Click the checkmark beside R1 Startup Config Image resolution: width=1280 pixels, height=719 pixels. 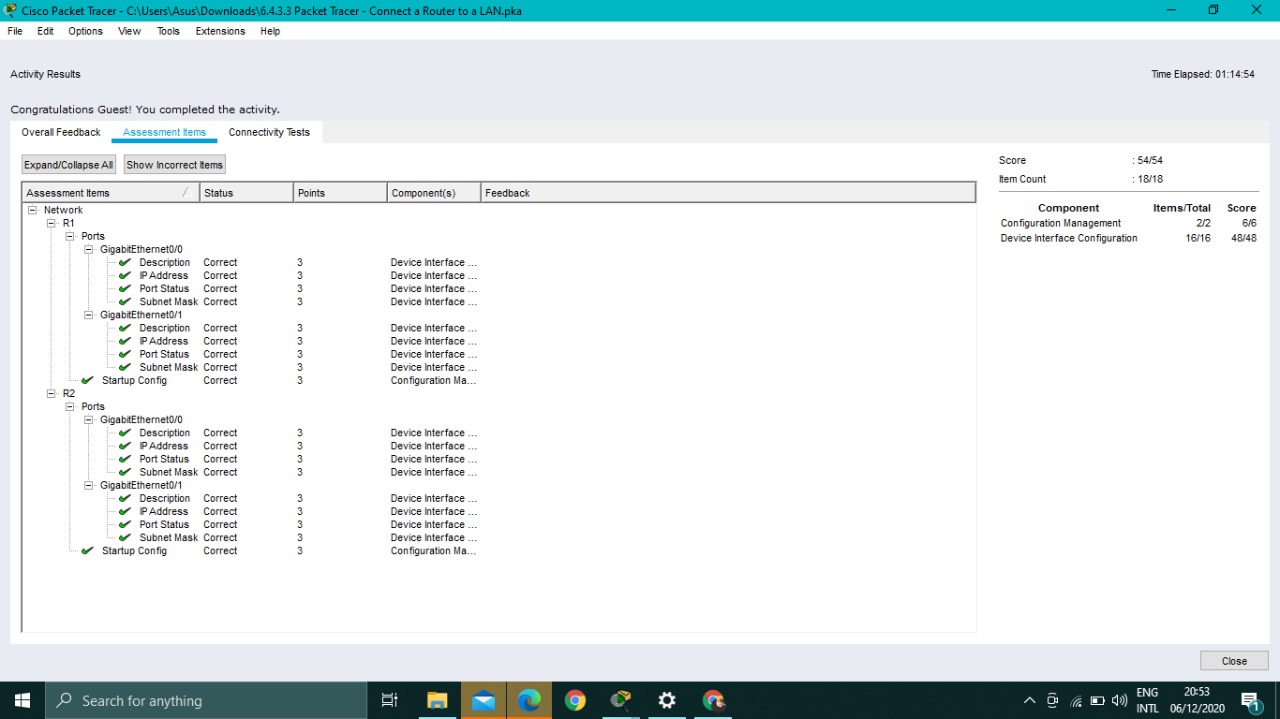(88, 380)
